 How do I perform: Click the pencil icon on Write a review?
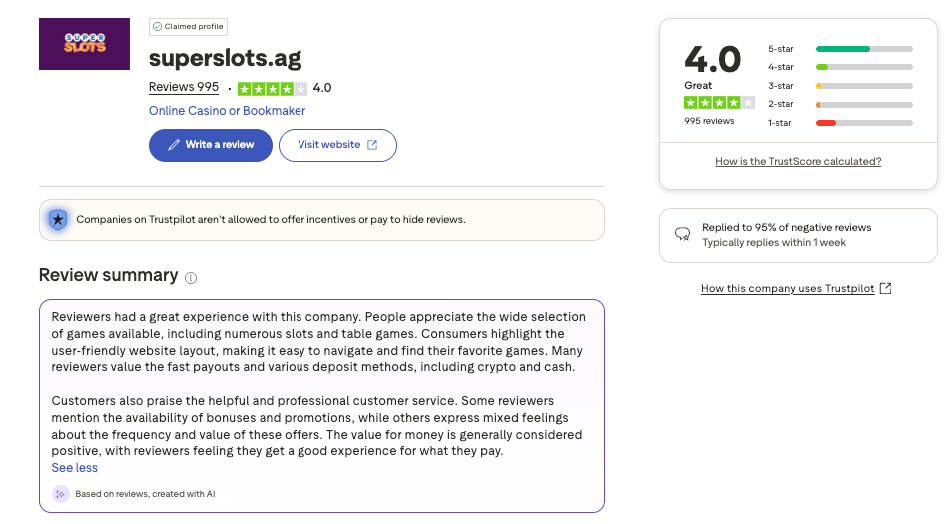174,145
